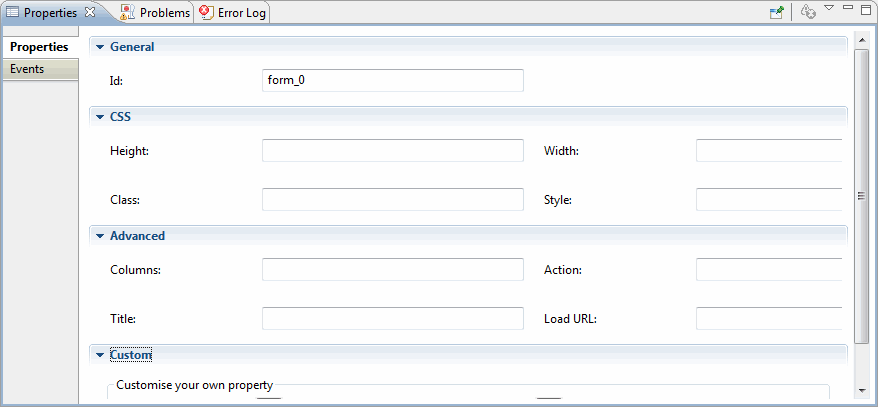Screen dimensions: 878x407
Task: Click the Columns input field
Action: tap(393, 269)
